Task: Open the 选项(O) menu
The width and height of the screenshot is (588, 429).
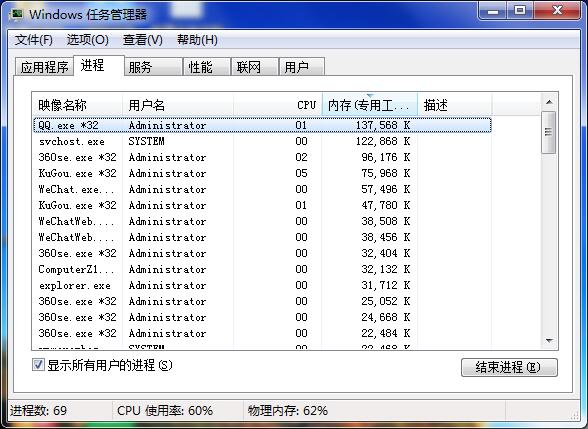Action: click(87, 40)
